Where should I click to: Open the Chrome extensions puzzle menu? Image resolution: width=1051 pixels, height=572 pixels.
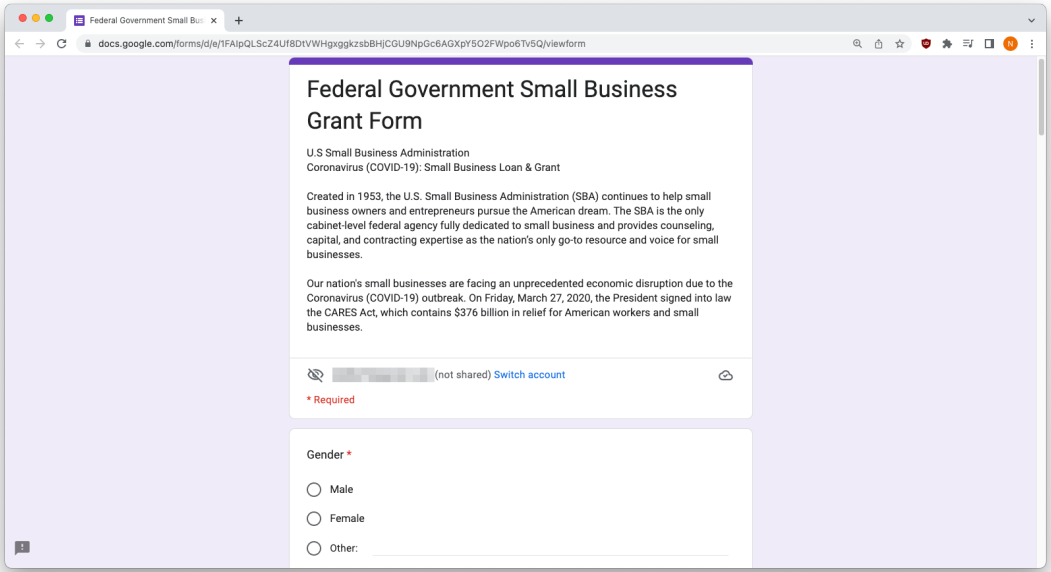click(x=947, y=44)
